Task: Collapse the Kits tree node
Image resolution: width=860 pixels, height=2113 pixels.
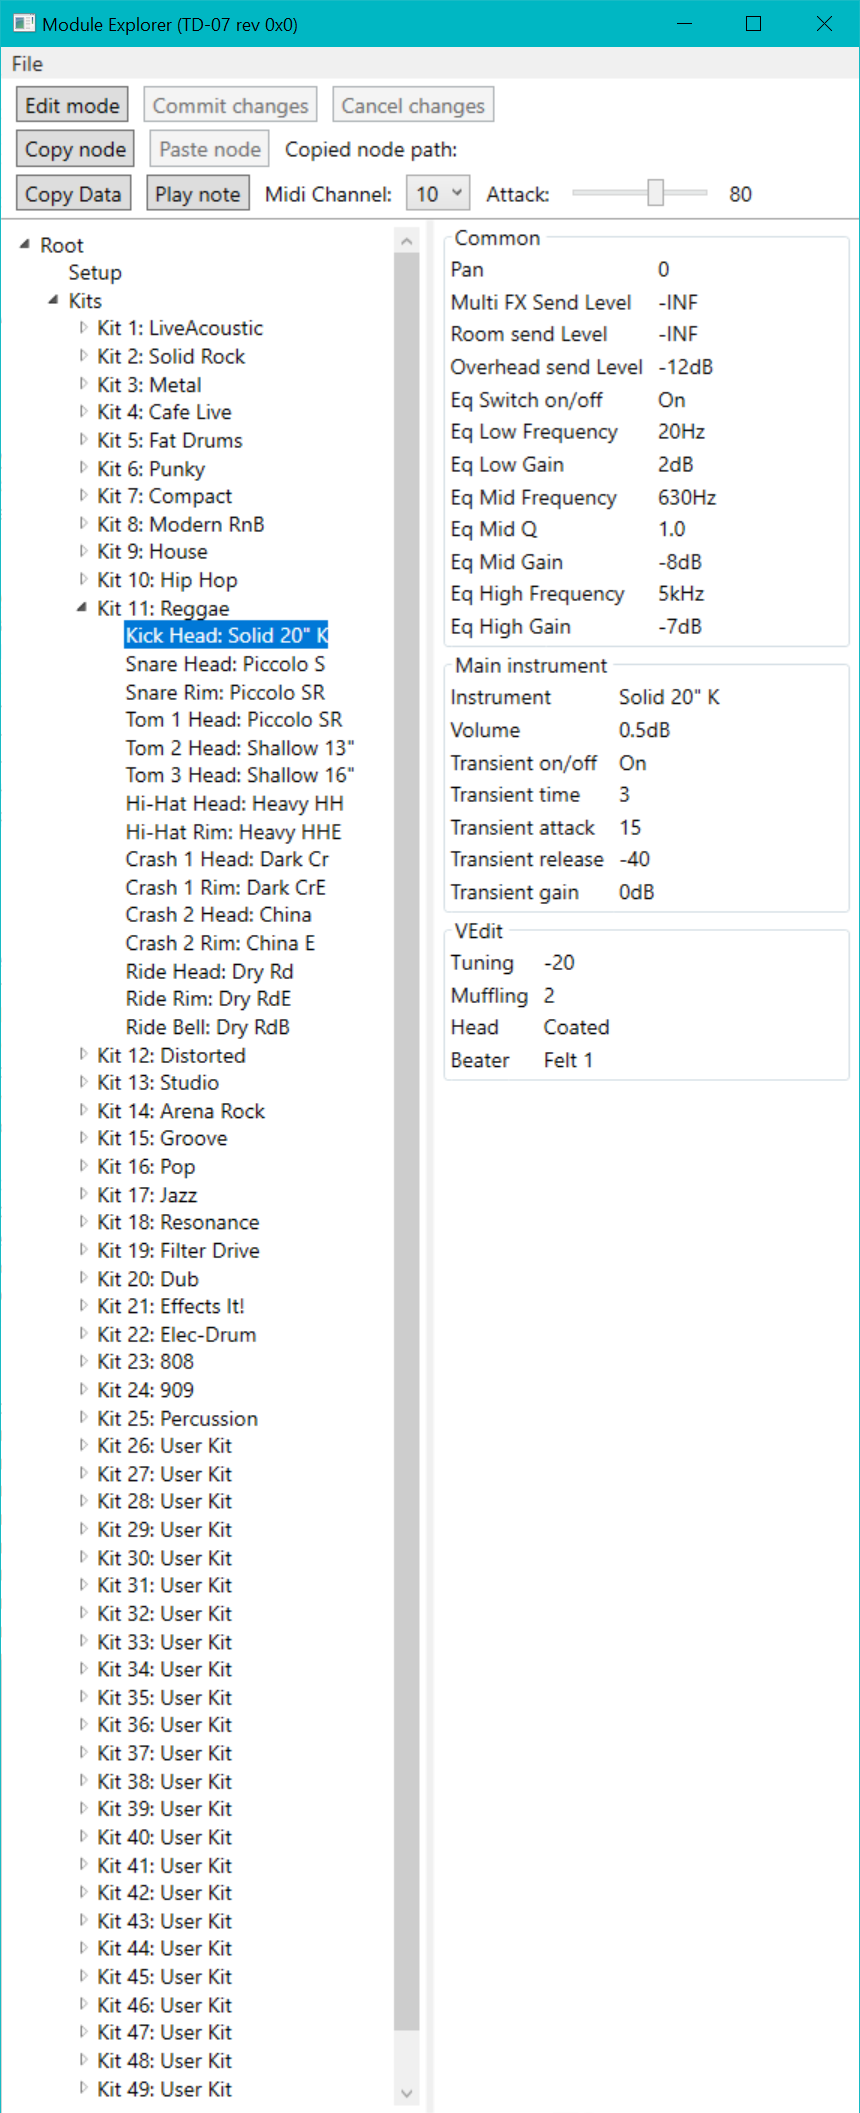Action: pos(53,300)
